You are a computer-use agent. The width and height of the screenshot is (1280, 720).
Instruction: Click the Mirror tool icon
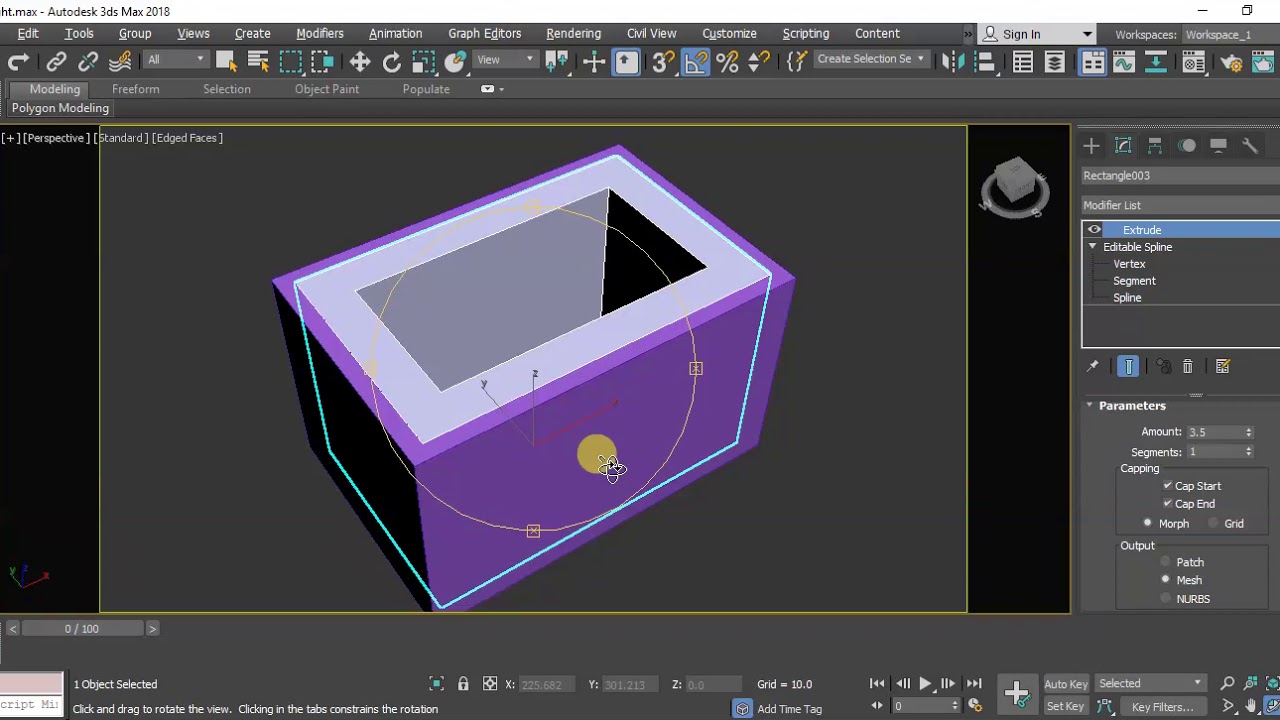[953, 62]
